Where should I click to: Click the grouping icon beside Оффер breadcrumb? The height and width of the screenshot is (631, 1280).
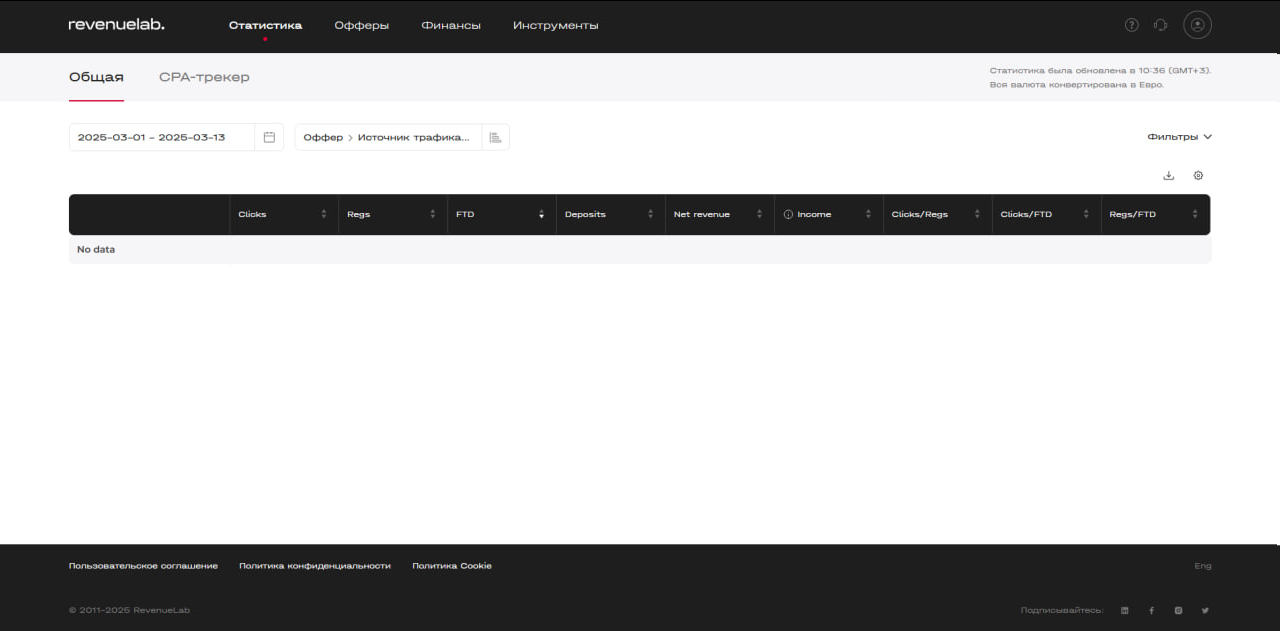[x=495, y=137]
